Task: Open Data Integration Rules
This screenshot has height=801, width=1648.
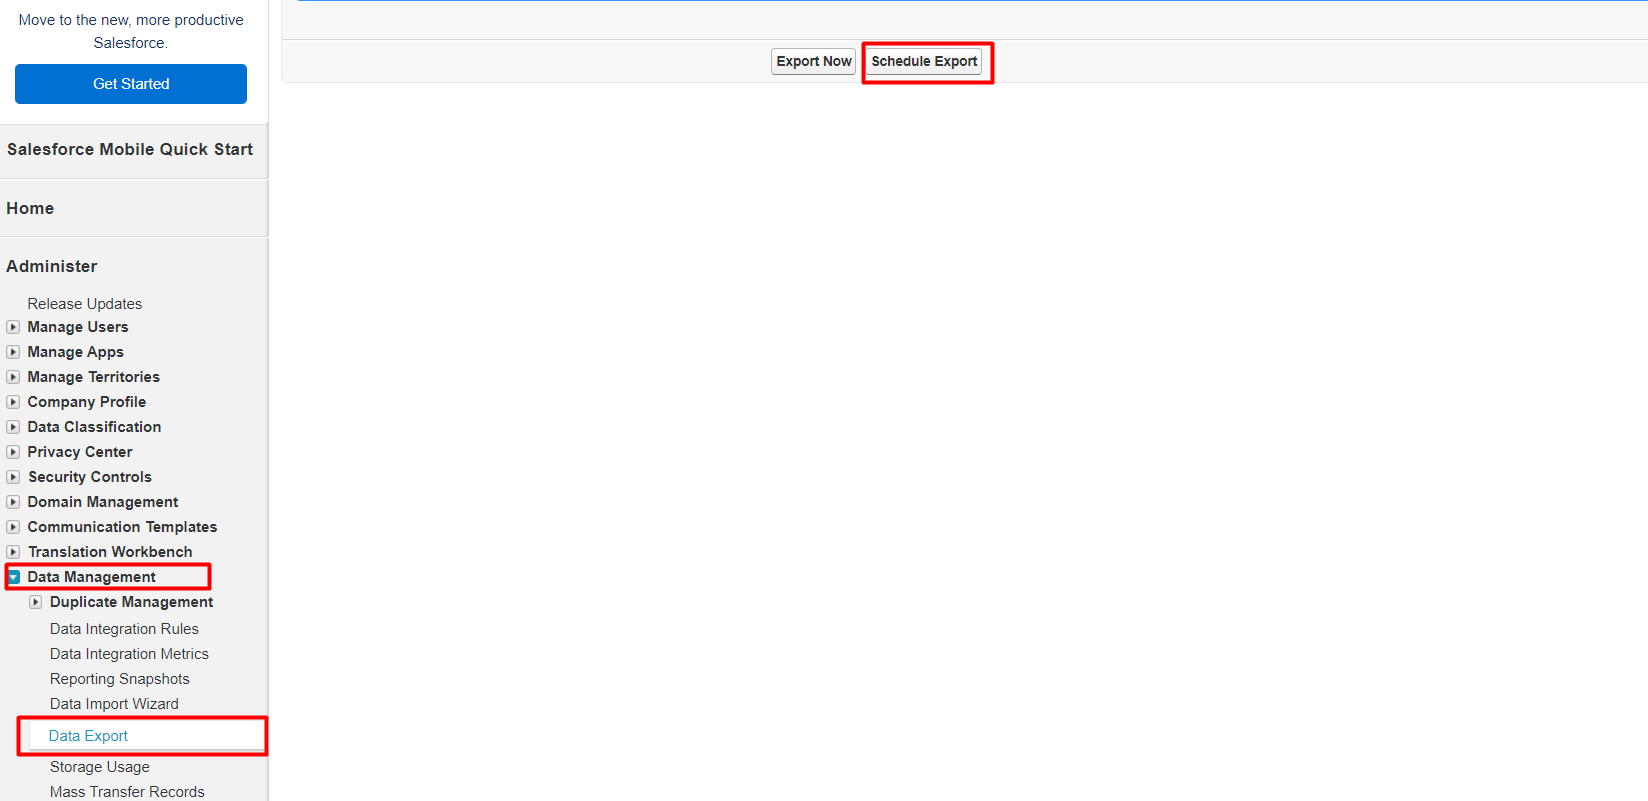Action: point(124,629)
